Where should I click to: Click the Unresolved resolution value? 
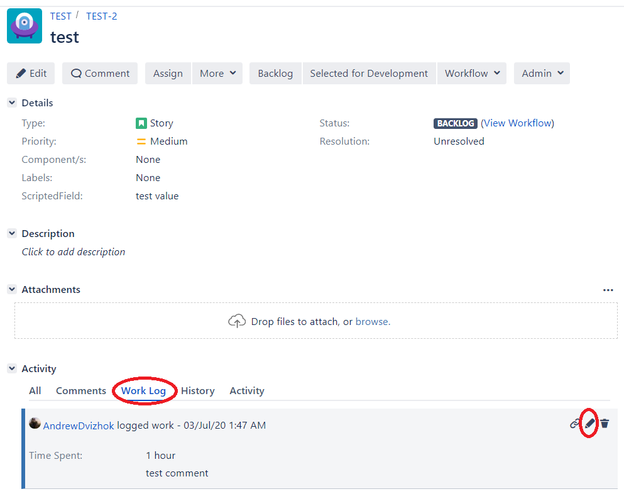click(x=459, y=141)
